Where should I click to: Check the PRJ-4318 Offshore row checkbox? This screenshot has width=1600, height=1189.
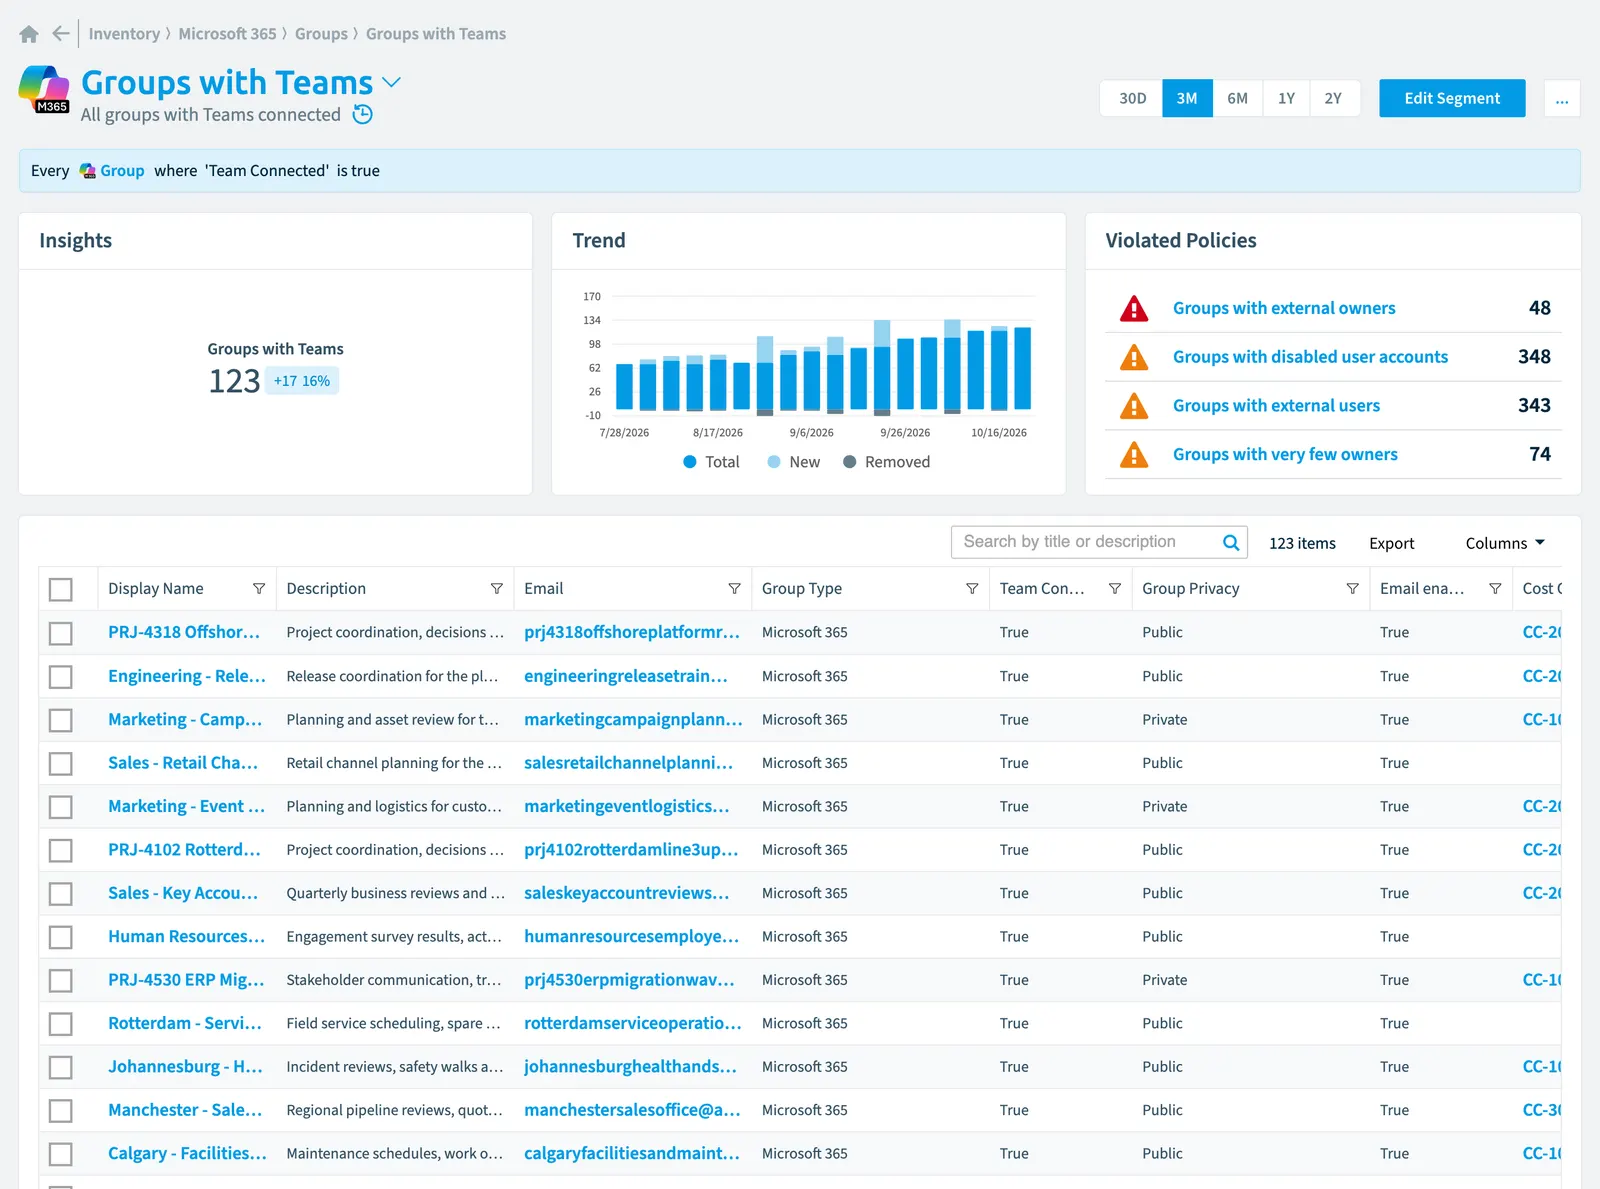61,633
